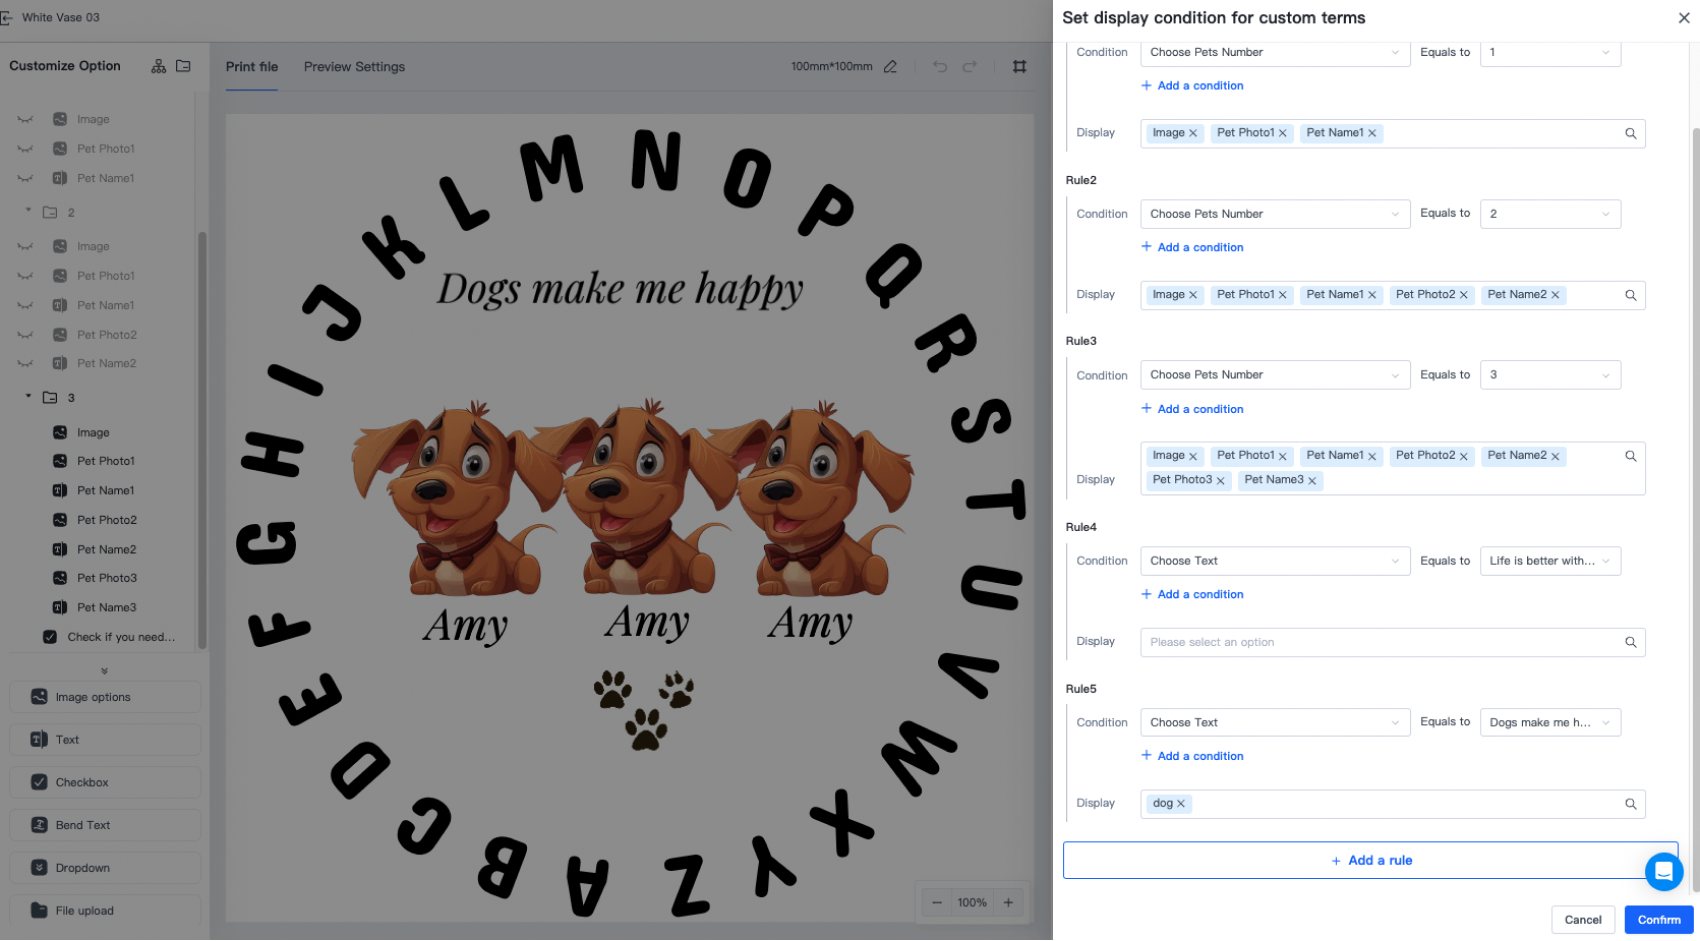Viewport: 1700px width, 941px height.
Task: Click the Pet Photo3 image layer icon
Action: (60, 578)
